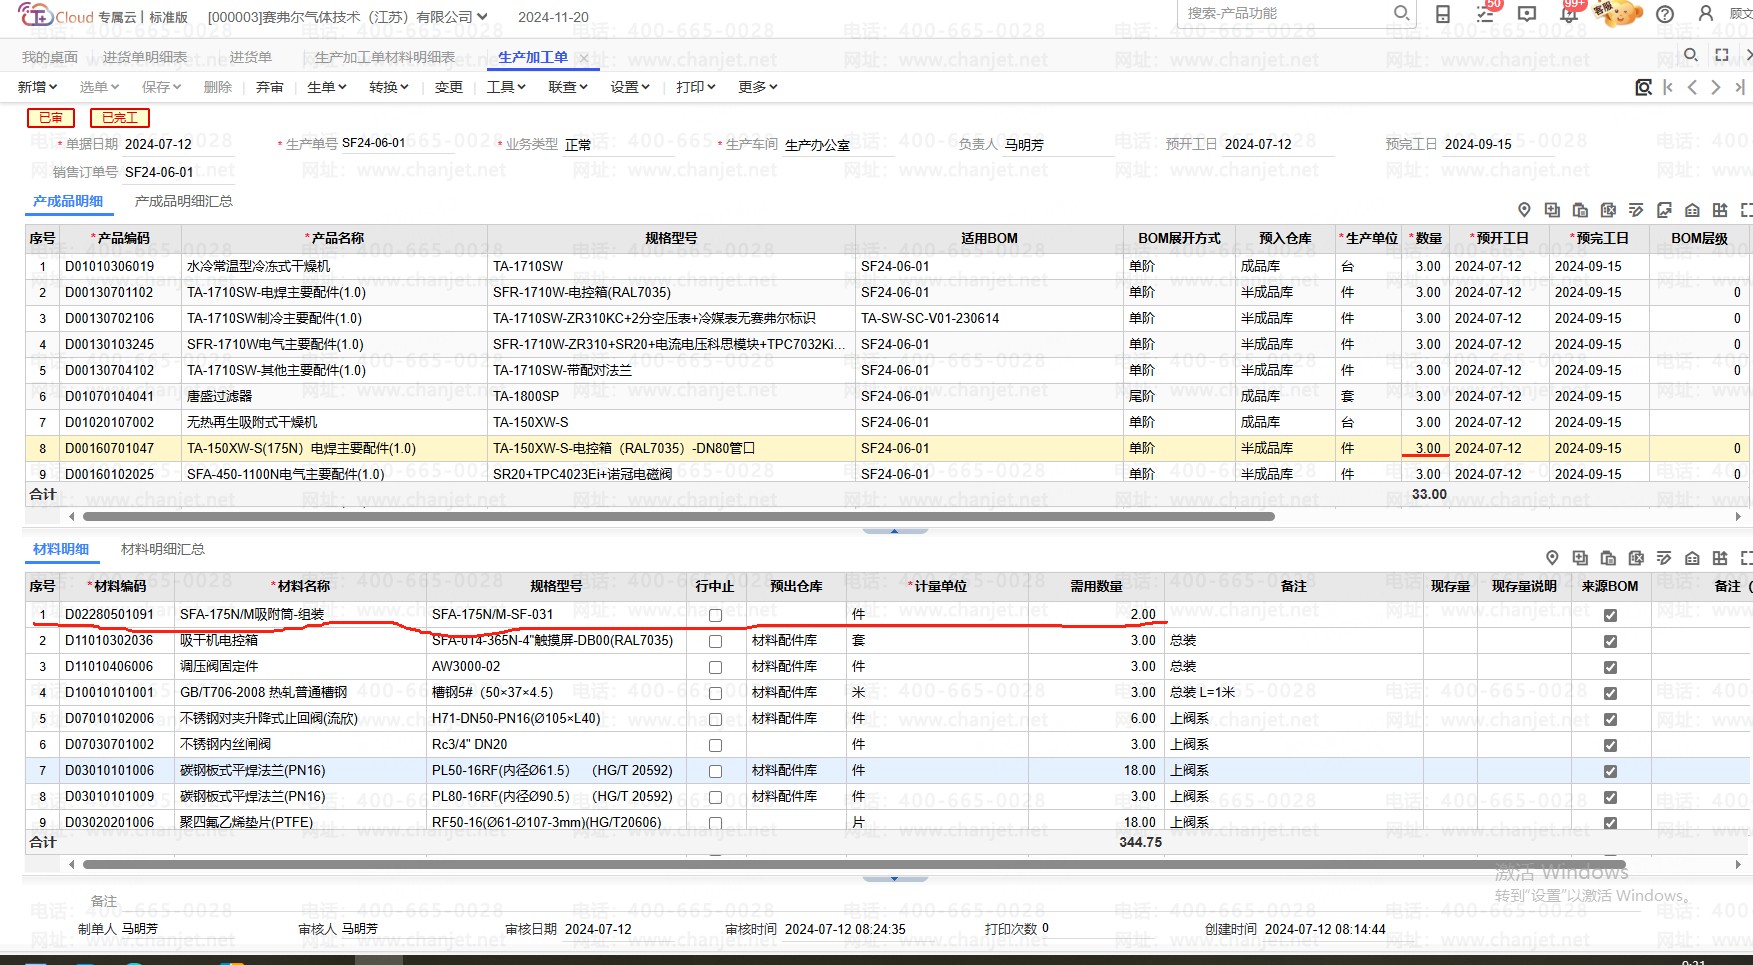Screen dimensions: 1753x965
Task: Click the locate pin icon in material detail toolbar
Action: (1552, 558)
